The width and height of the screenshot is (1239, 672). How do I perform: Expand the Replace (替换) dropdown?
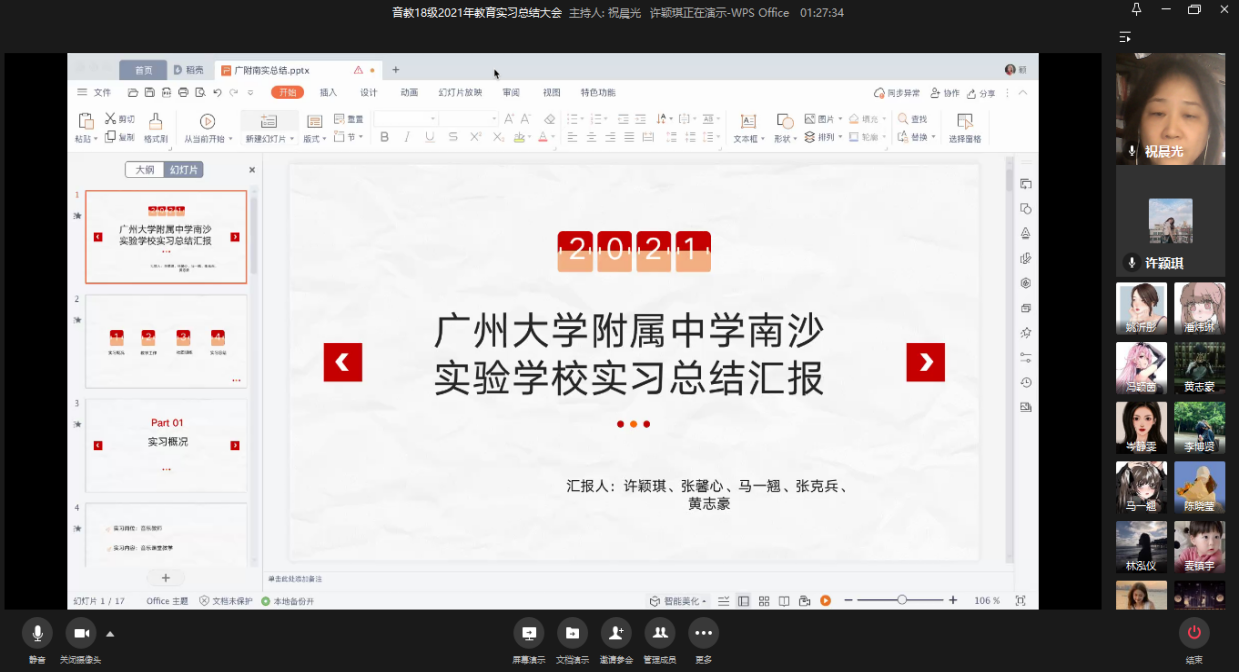(x=933, y=137)
